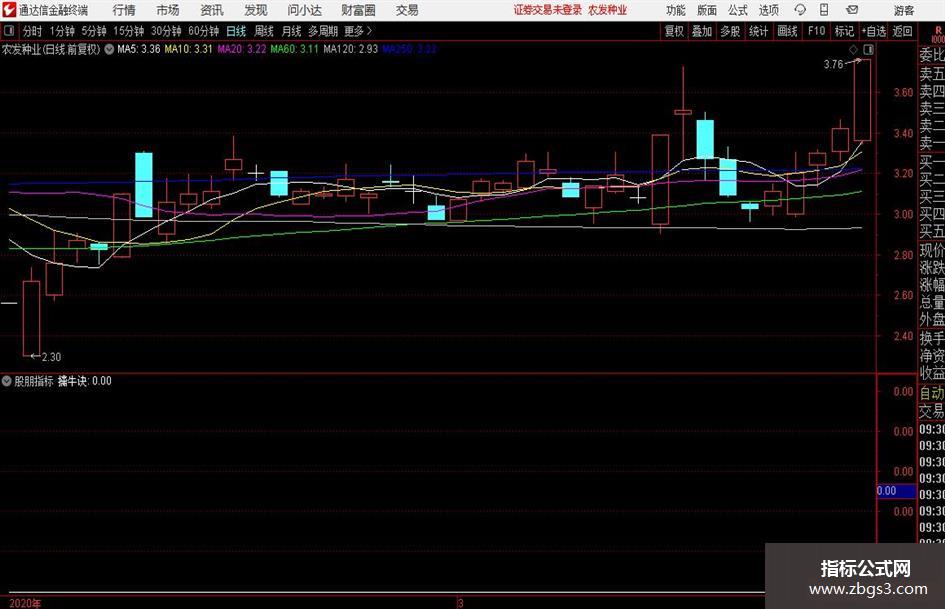This screenshot has height=609, width=945.
Task: Open F10 company info
Action: click(817, 31)
